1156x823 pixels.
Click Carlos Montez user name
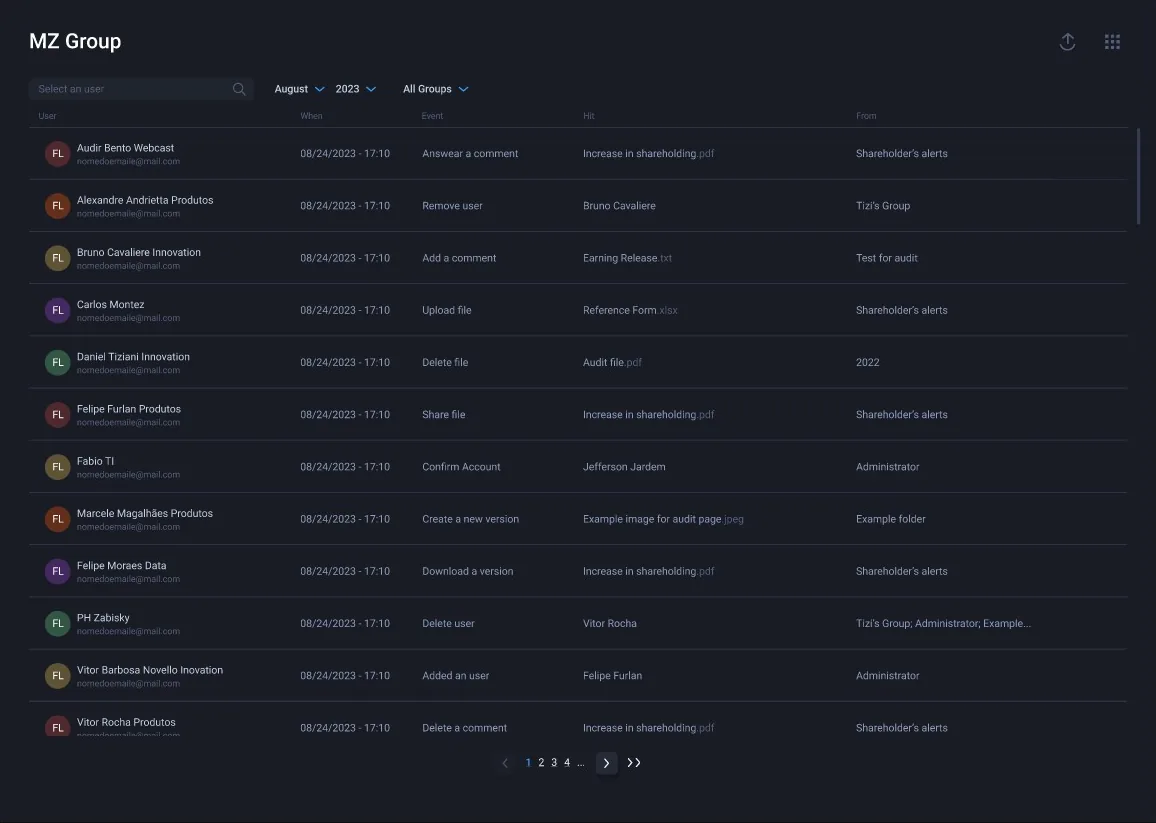click(x=111, y=305)
